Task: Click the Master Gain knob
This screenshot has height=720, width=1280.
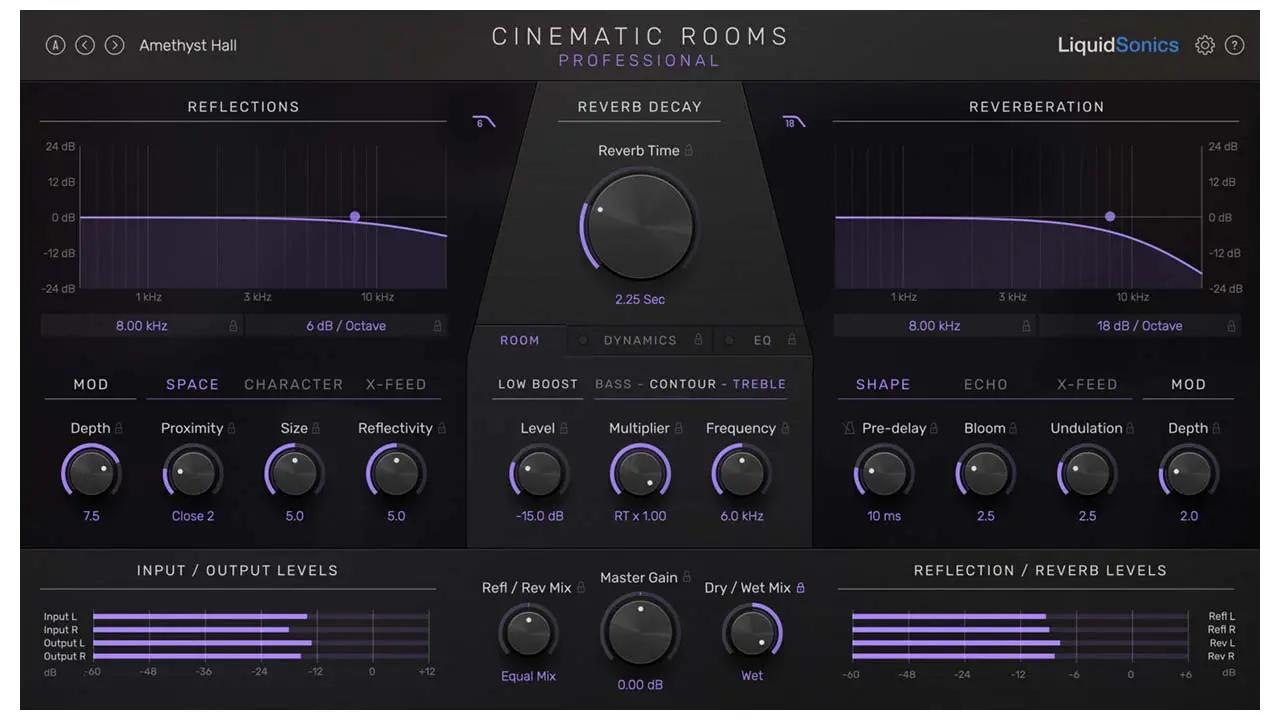Action: click(x=640, y=632)
